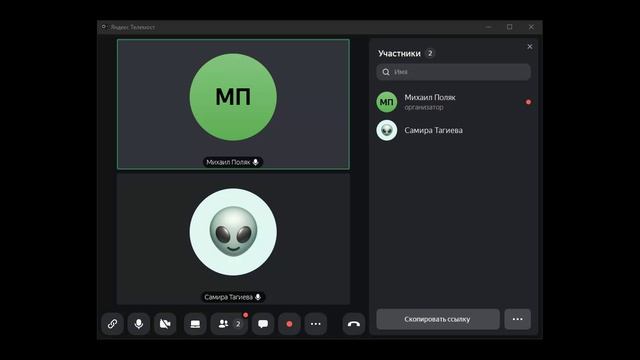Screen dimensions: 640x360
Task: Click the alien avatar in participants list
Action: click(x=387, y=130)
